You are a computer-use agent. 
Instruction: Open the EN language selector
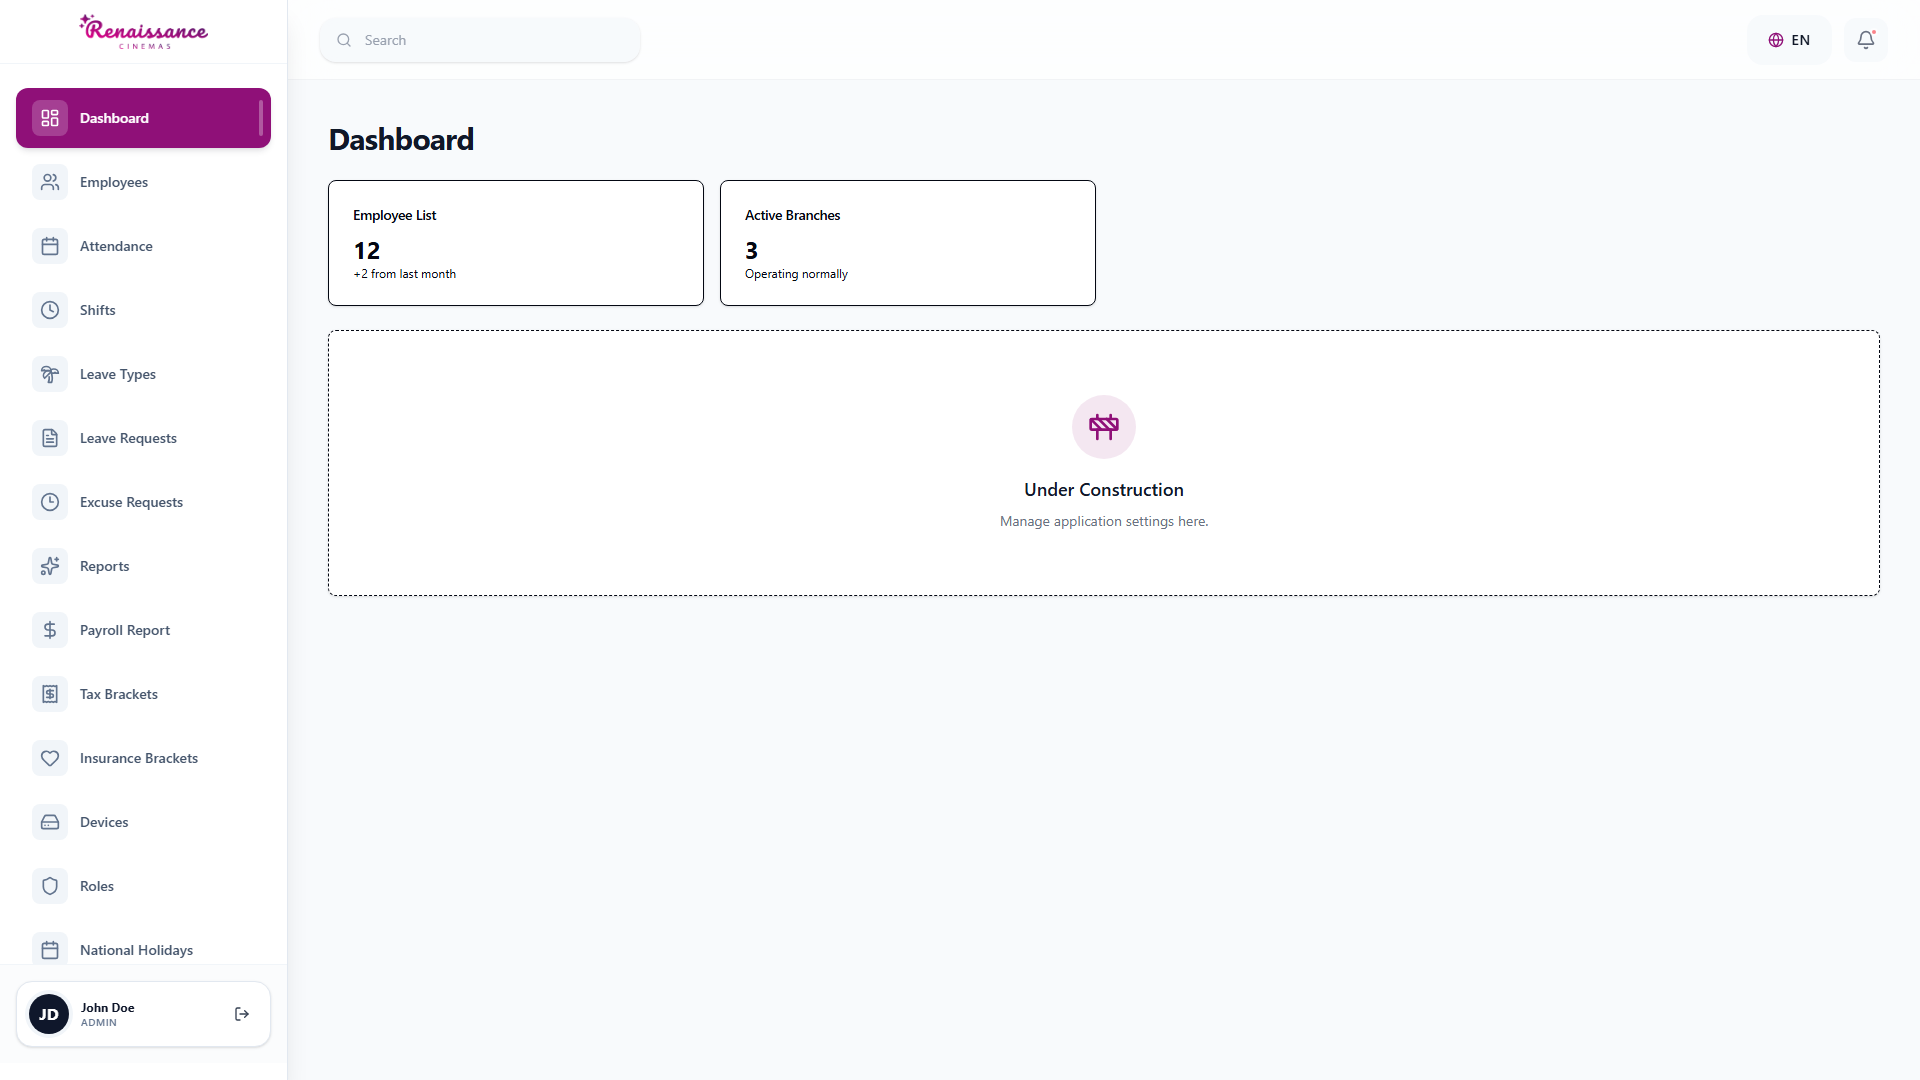1789,40
